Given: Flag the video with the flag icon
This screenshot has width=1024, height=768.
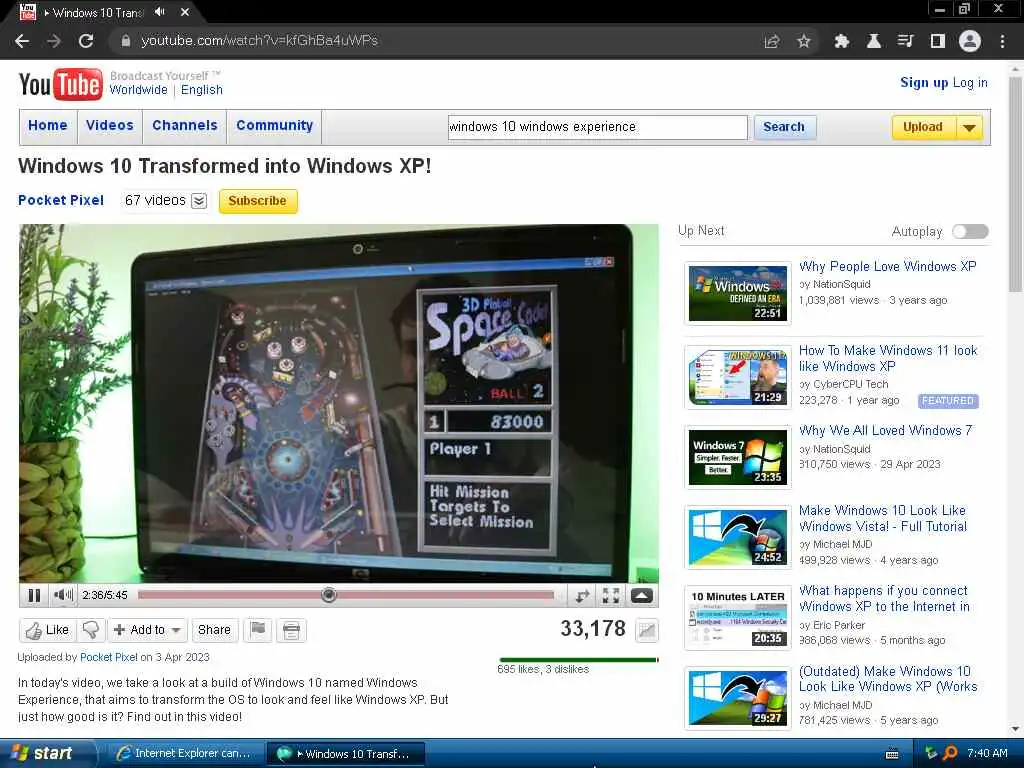Looking at the screenshot, I should click(x=258, y=630).
